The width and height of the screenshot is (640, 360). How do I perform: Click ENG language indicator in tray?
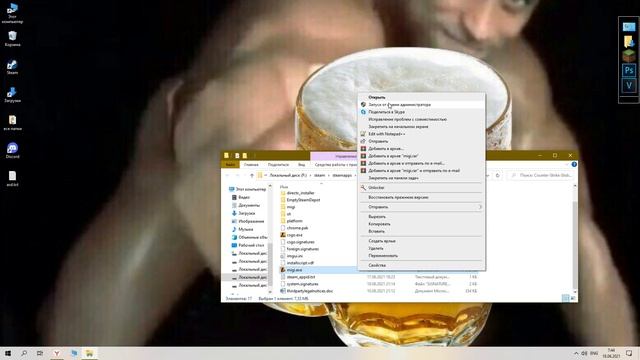(594, 353)
